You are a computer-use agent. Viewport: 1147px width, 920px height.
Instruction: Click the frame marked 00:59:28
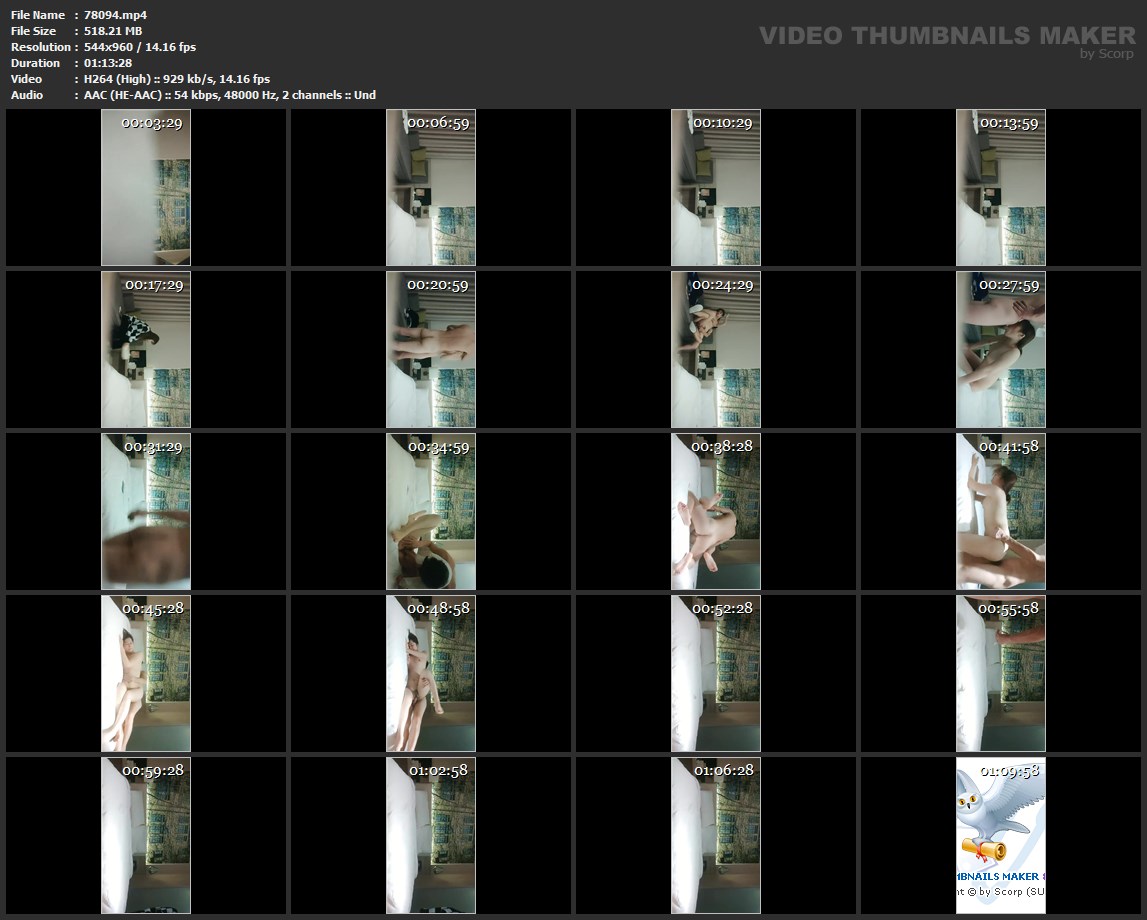pyautogui.click(x=146, y=835)
